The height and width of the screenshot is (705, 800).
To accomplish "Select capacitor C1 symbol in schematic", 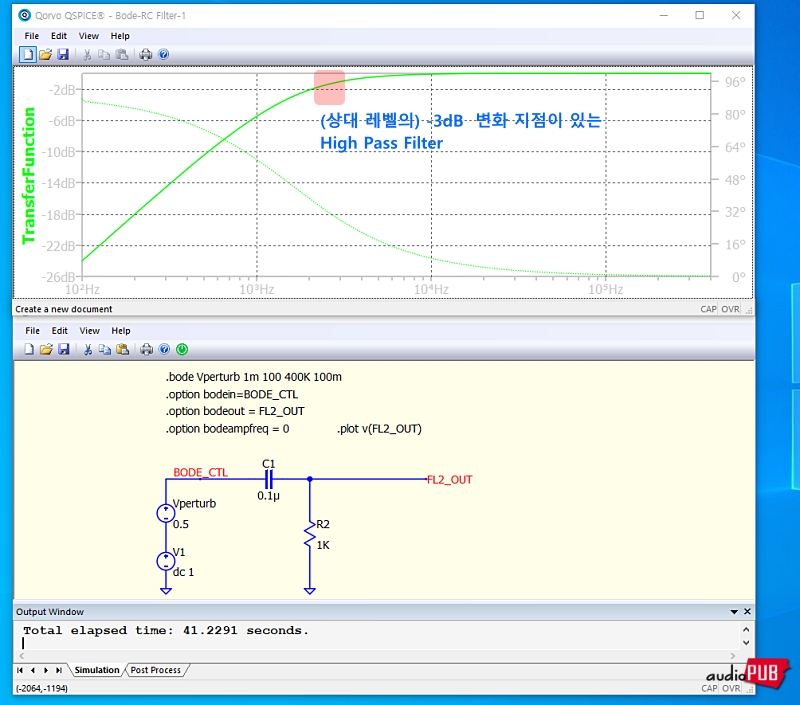I will [x=269, y=479].
